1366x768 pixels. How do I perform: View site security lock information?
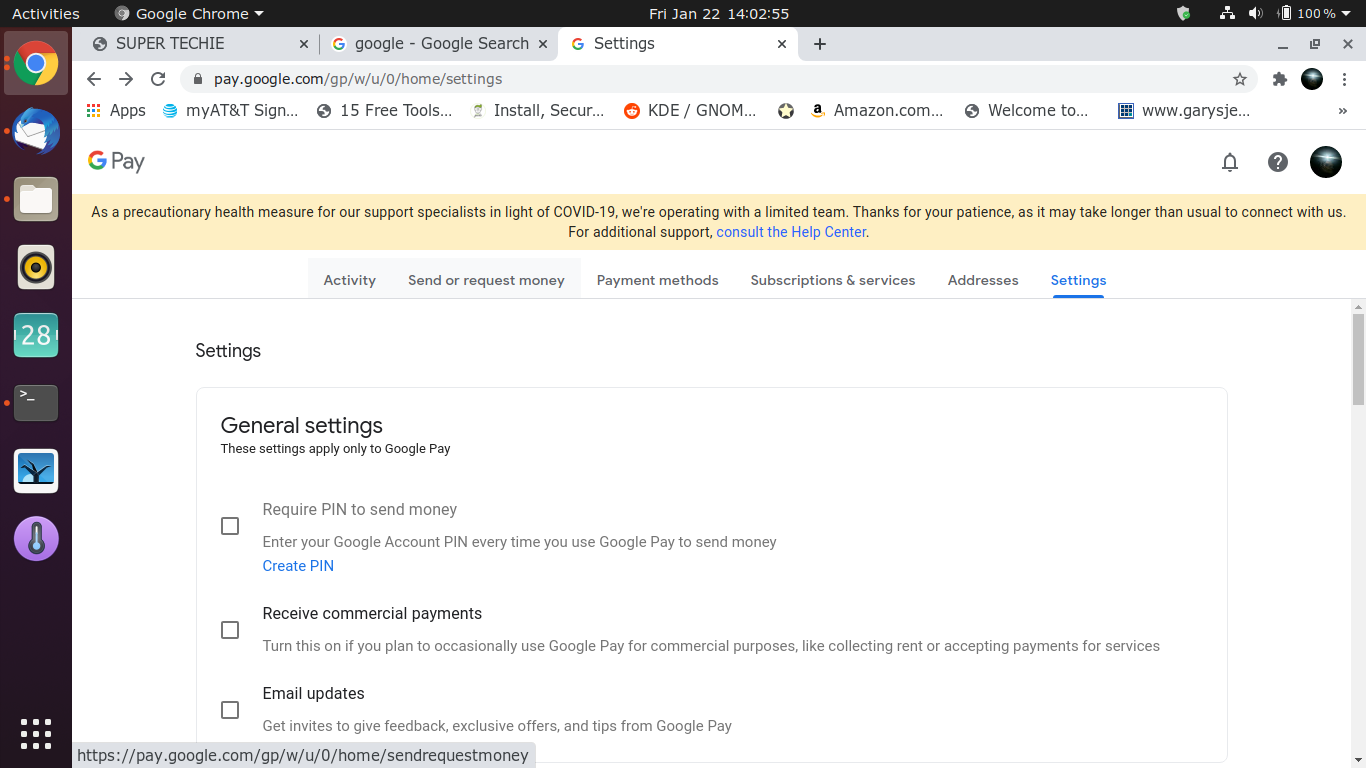tap(197, 79)
